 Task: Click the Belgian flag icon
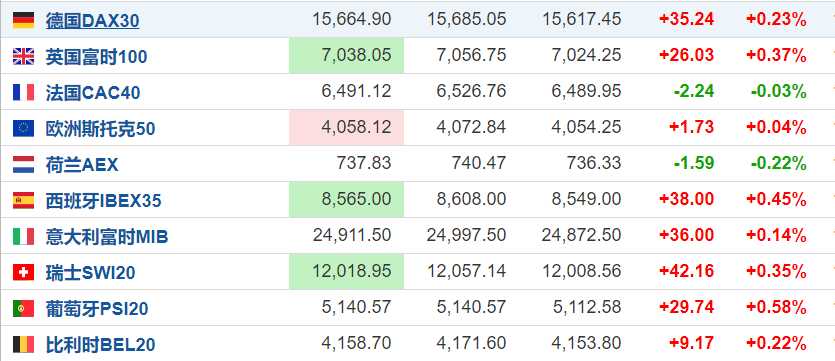click(23, 344)
